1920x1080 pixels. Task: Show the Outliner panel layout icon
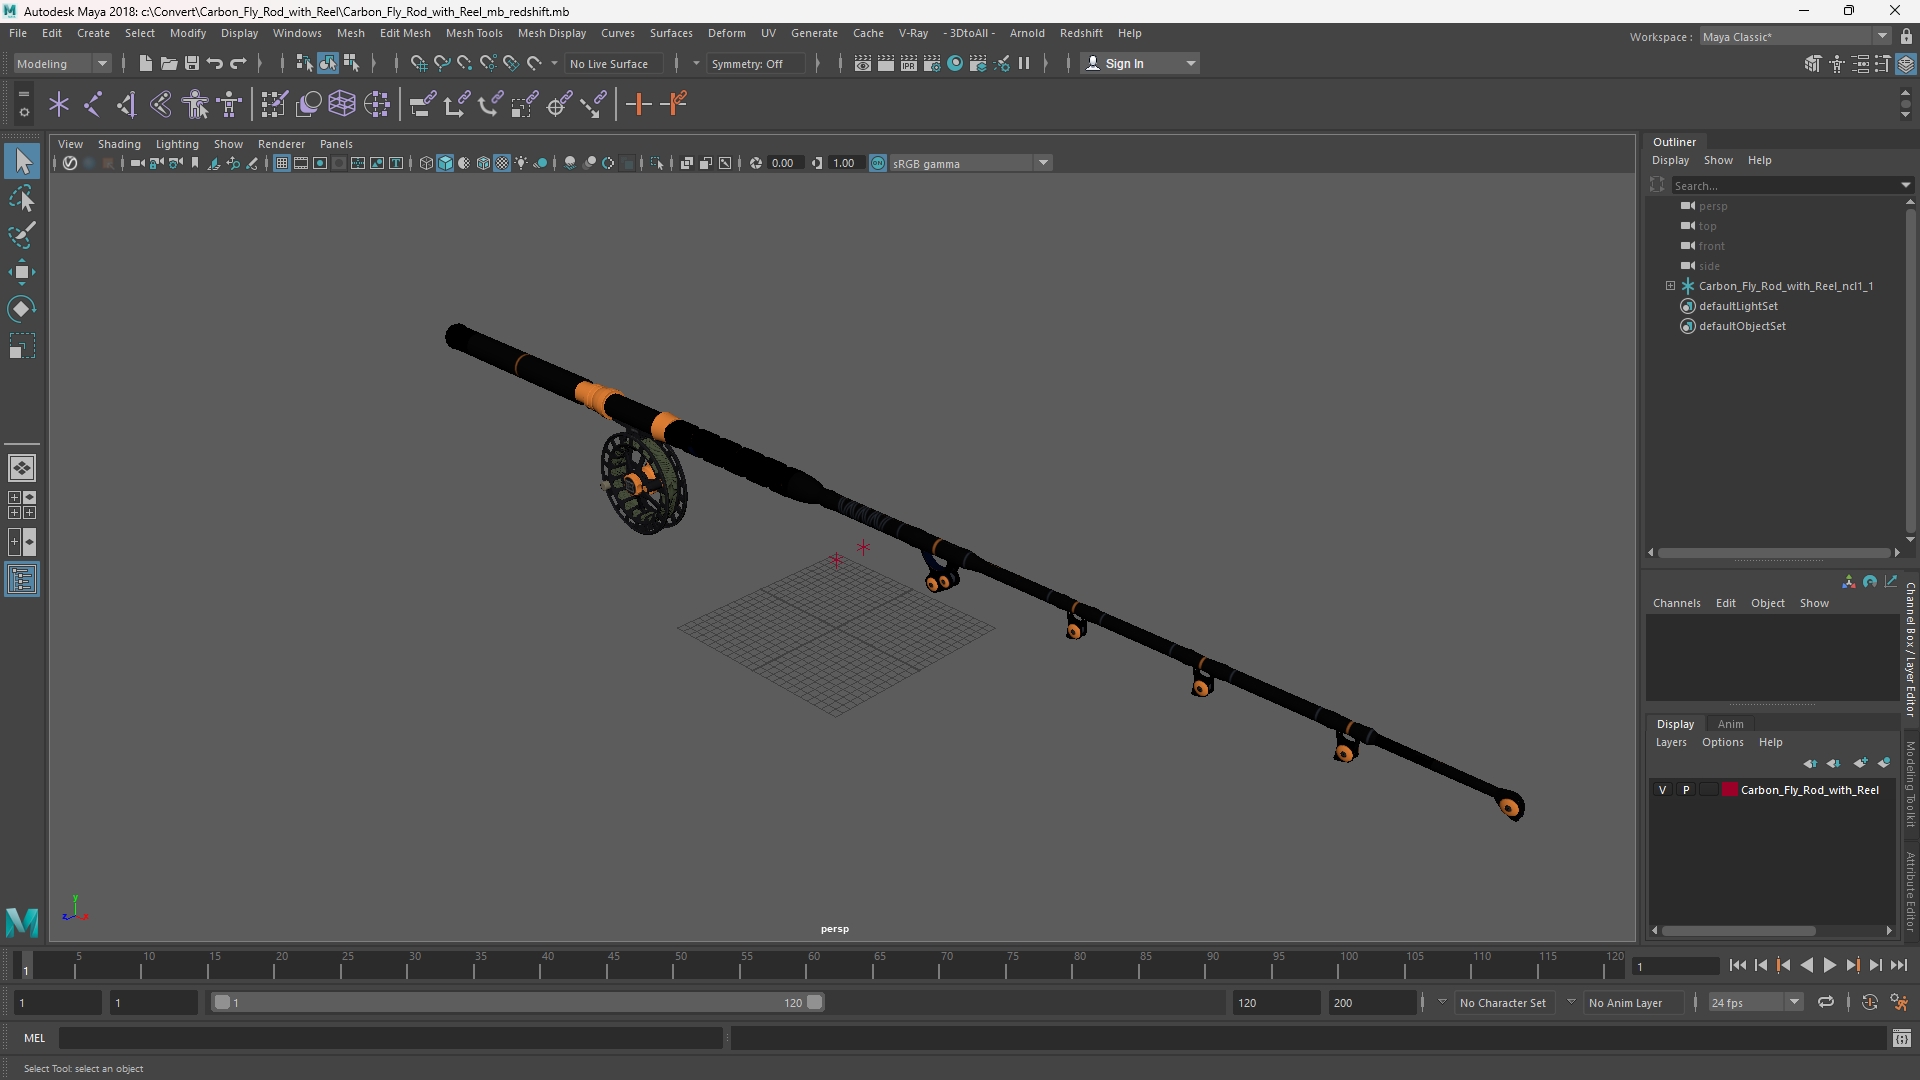(x=22, y=580)
